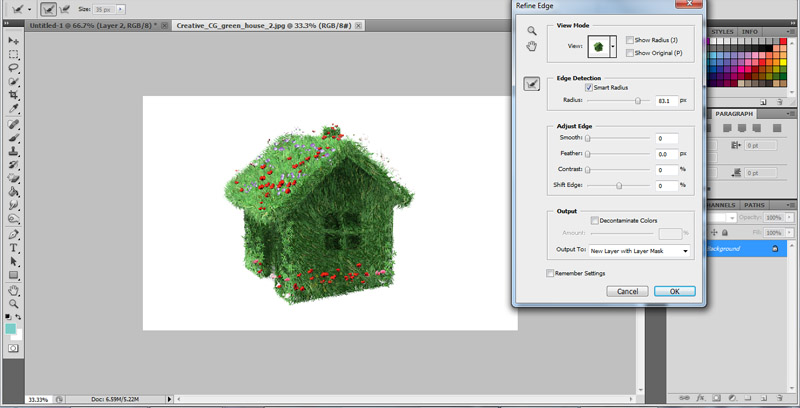Open the View mode thumbnail dropdown

pyautogui.click(x=612, y=46)
